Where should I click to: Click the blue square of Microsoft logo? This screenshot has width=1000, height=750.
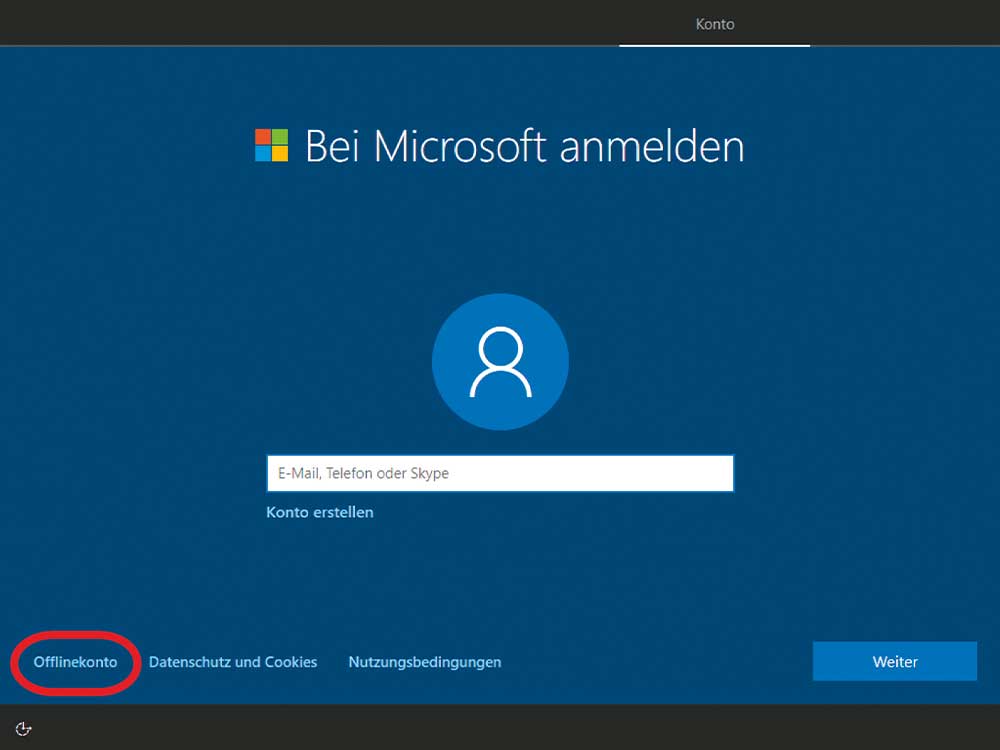263,154
